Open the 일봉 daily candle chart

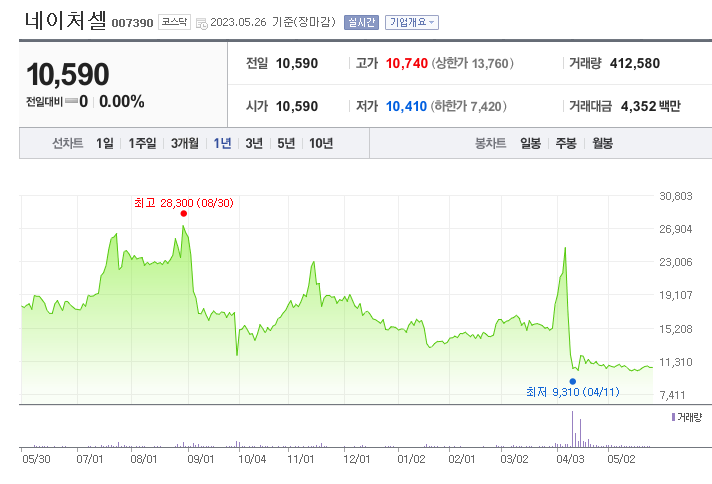pos(530,143)
